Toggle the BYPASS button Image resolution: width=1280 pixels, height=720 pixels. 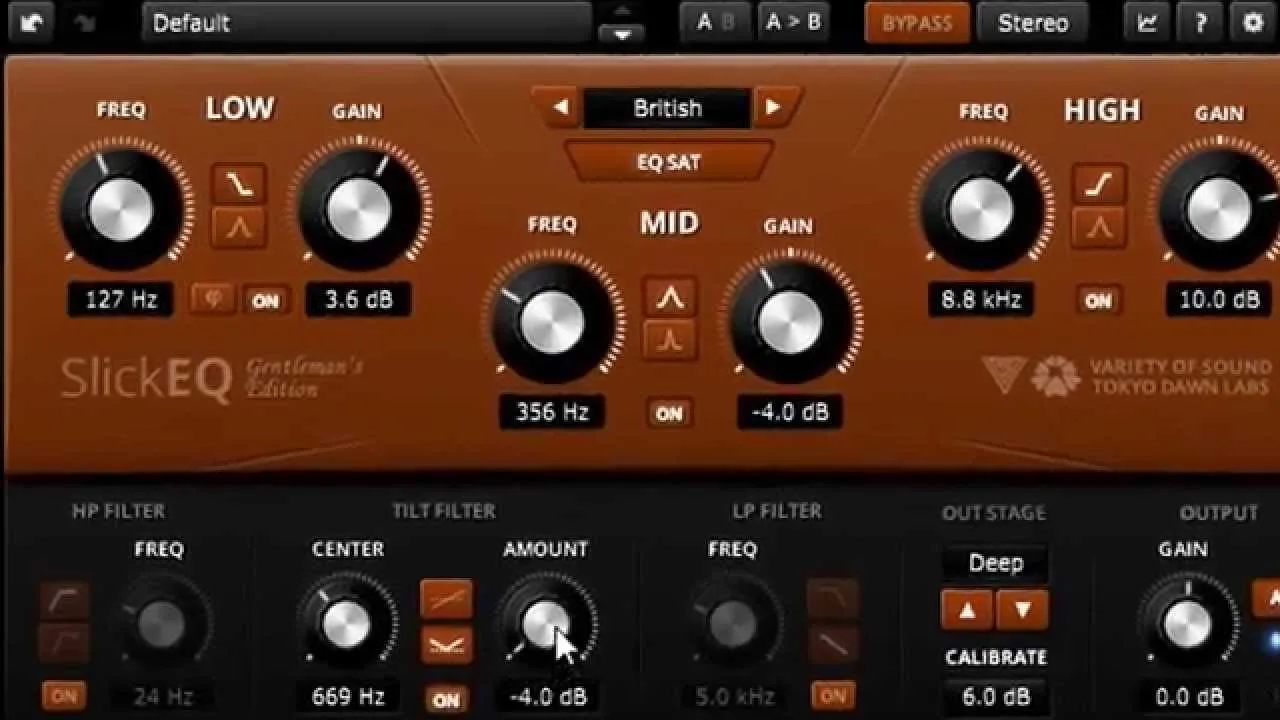point(917,22)
